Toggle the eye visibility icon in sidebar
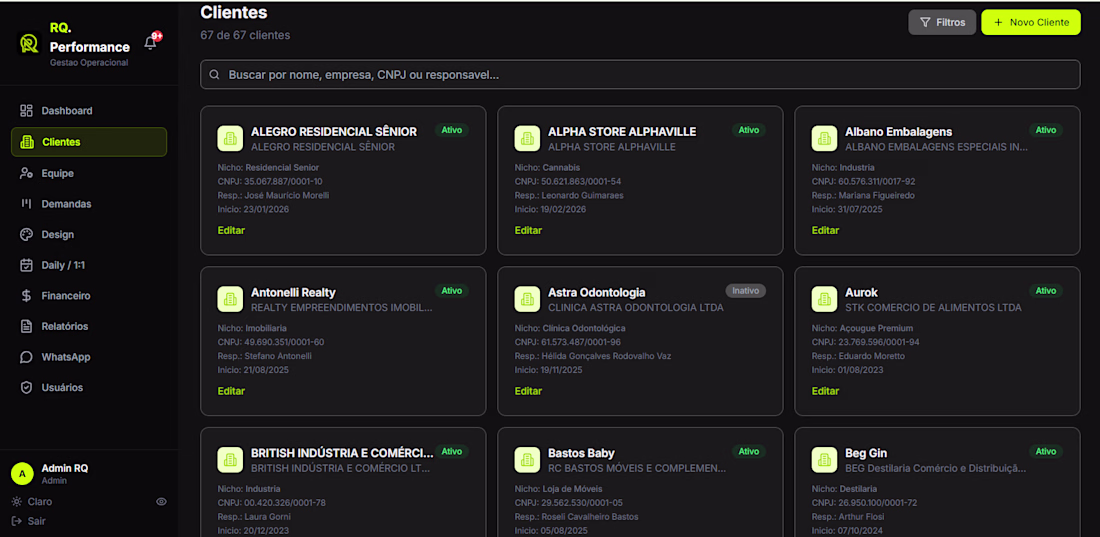Viewport: 1100px width, 537px height. pos(161,502)
